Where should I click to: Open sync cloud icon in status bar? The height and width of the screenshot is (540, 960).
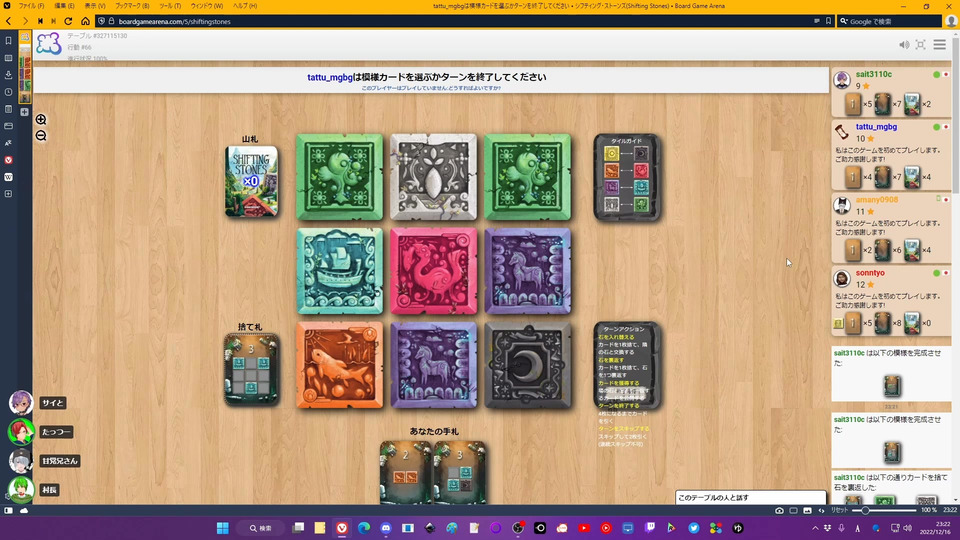tap(24, 510)
